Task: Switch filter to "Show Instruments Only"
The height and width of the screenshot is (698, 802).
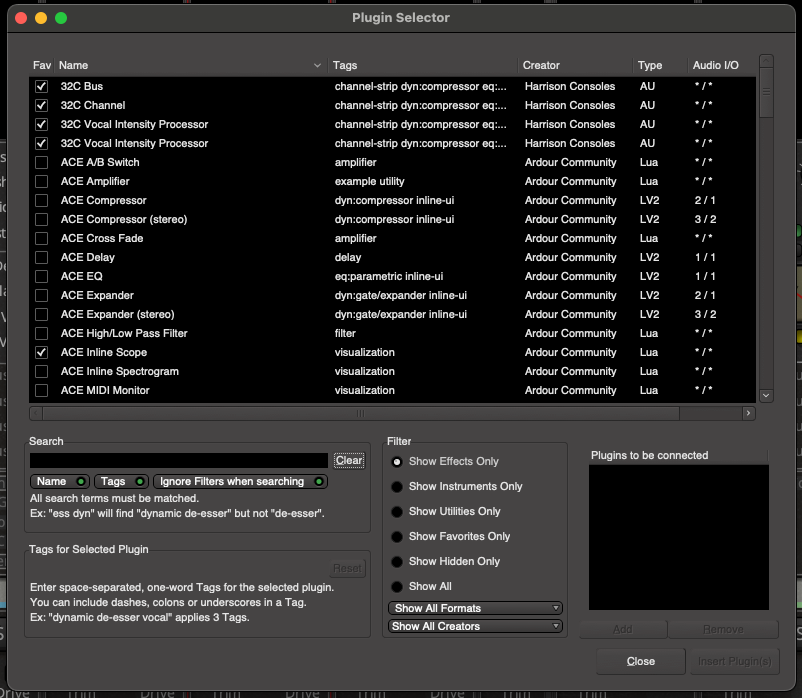Action: coord(398,487)
